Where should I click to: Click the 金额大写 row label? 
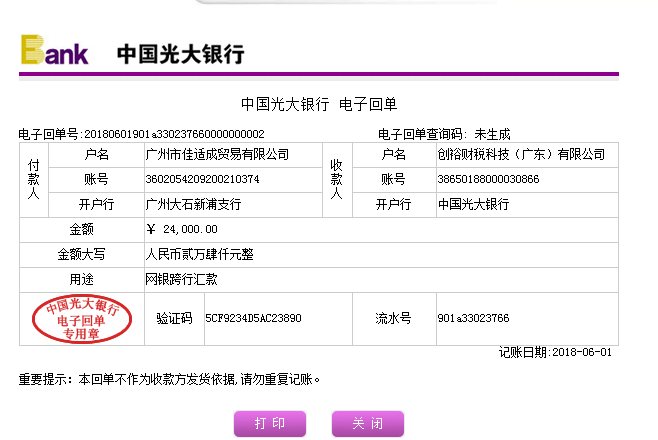[x=81, y=255]
